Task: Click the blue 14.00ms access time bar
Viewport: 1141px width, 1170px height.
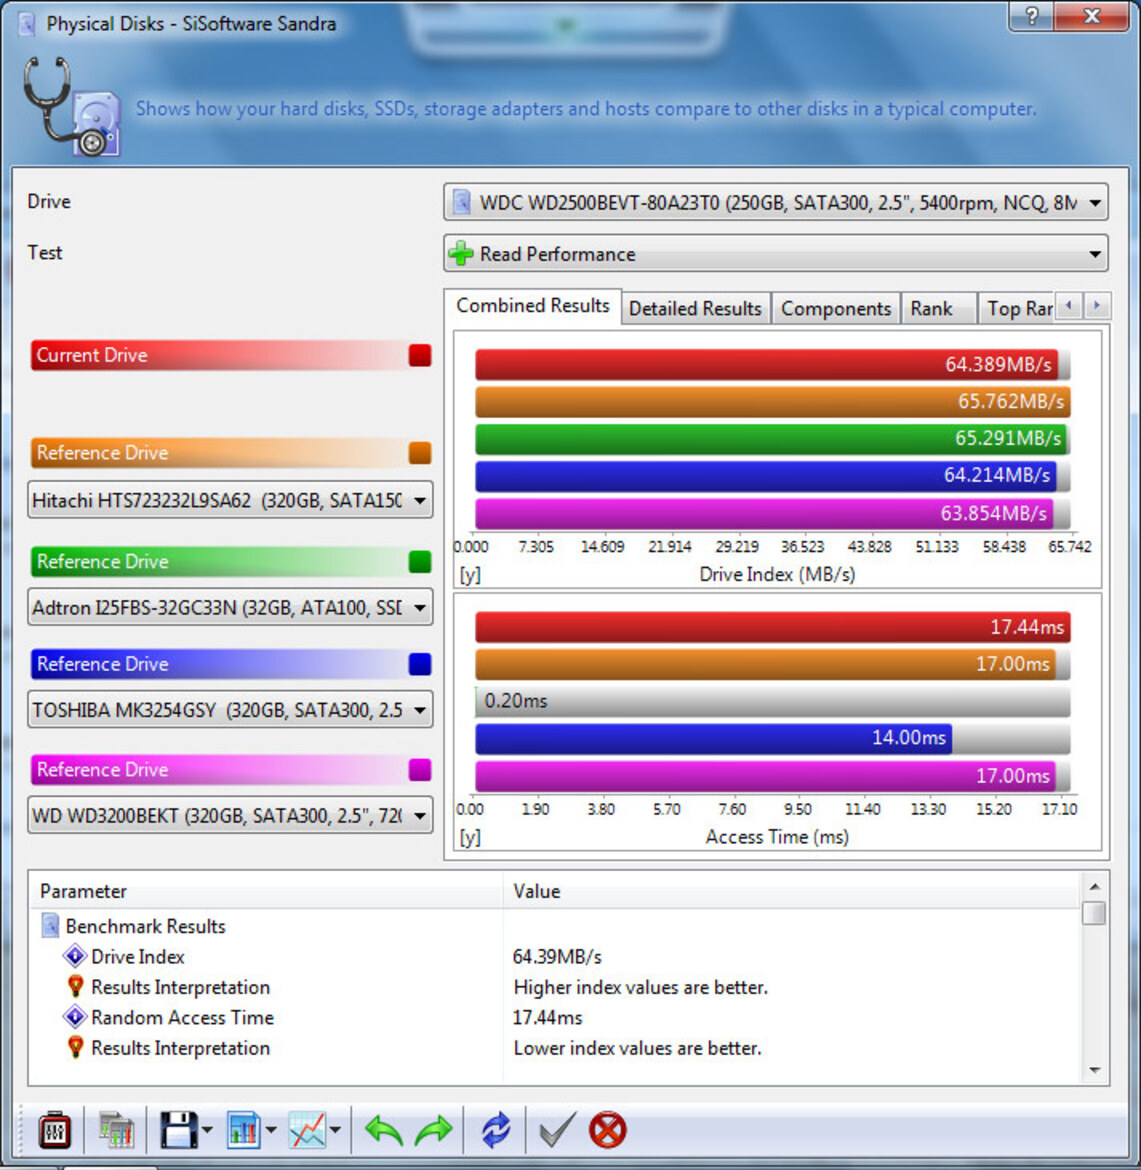Action: click(x=713, y=738)
